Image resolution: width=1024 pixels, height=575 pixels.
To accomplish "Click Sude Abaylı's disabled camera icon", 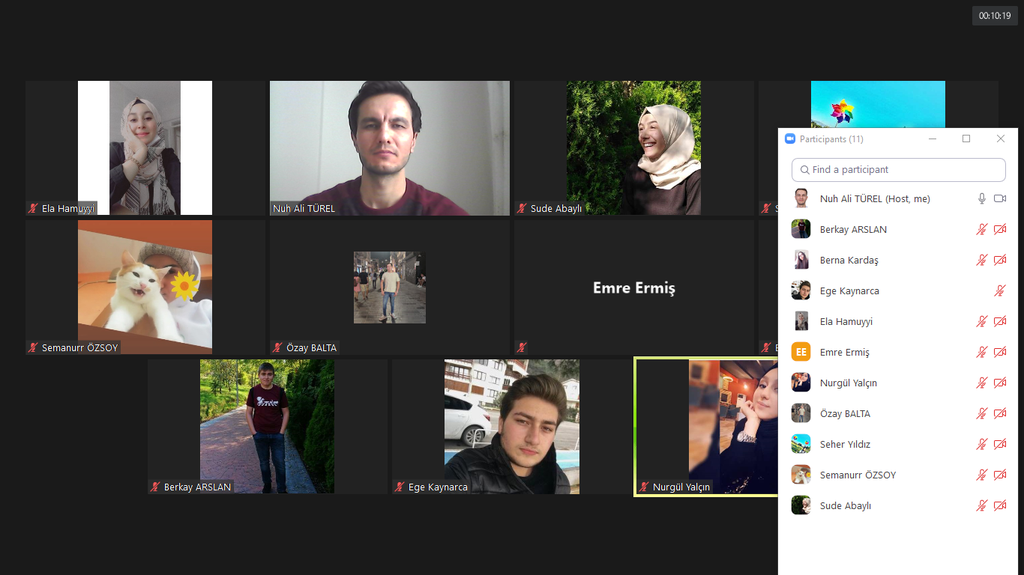I will [x=1000, y=506].
